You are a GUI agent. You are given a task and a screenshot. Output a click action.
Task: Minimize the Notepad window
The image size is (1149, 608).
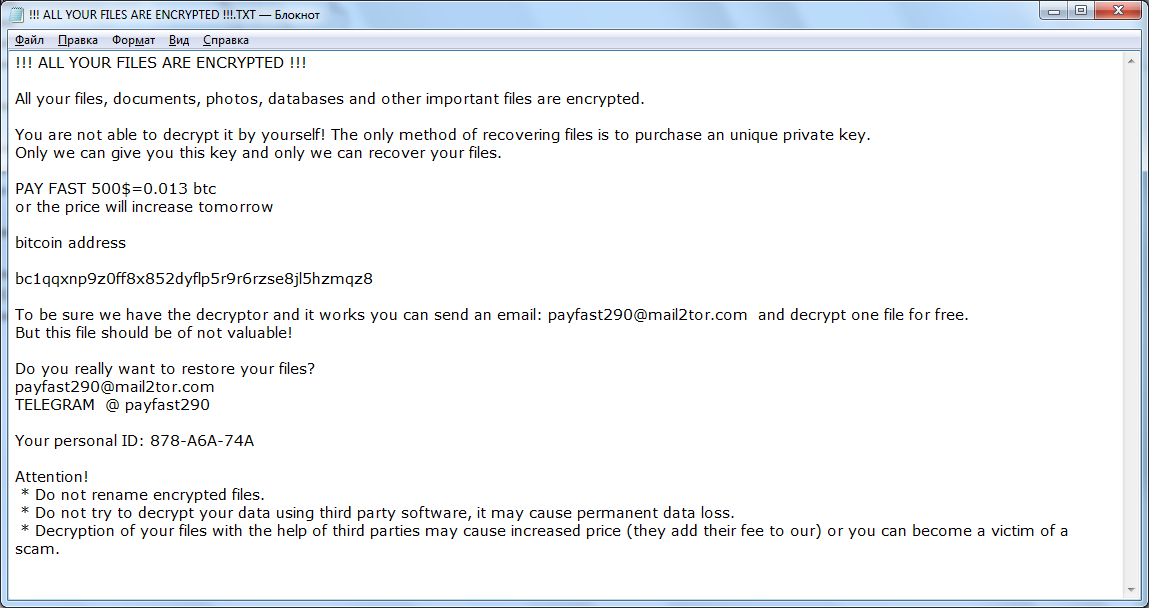(x=1055, y=10)
